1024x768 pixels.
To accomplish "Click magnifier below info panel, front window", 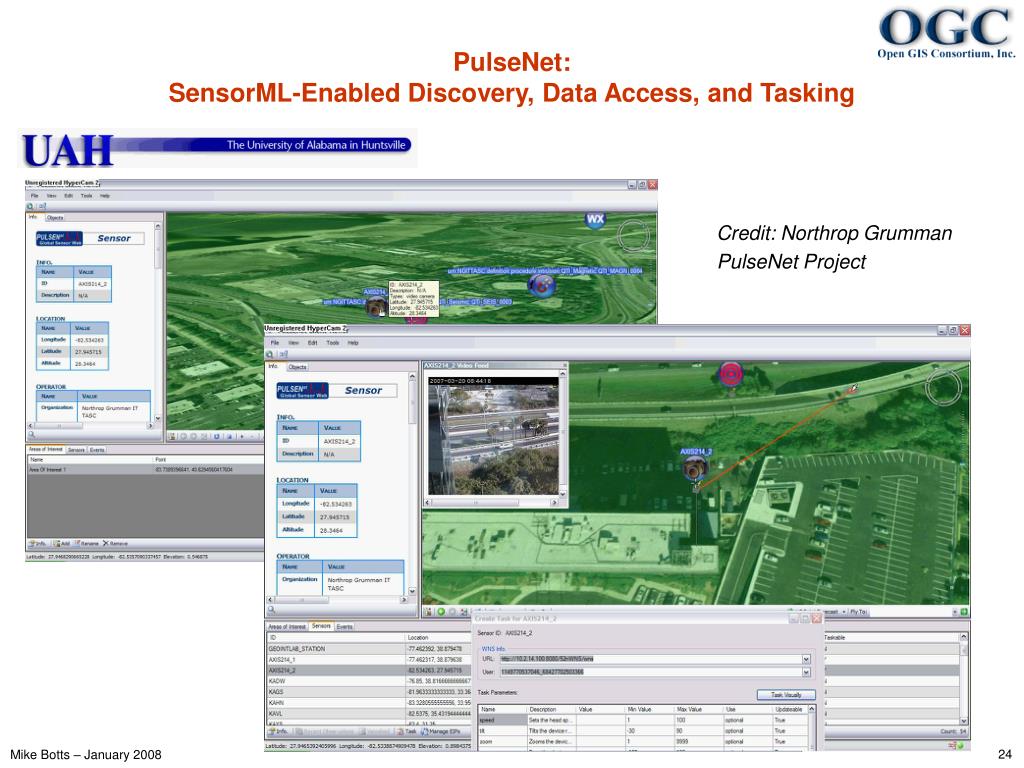I will pyautogui.click(x=271, y=609).
